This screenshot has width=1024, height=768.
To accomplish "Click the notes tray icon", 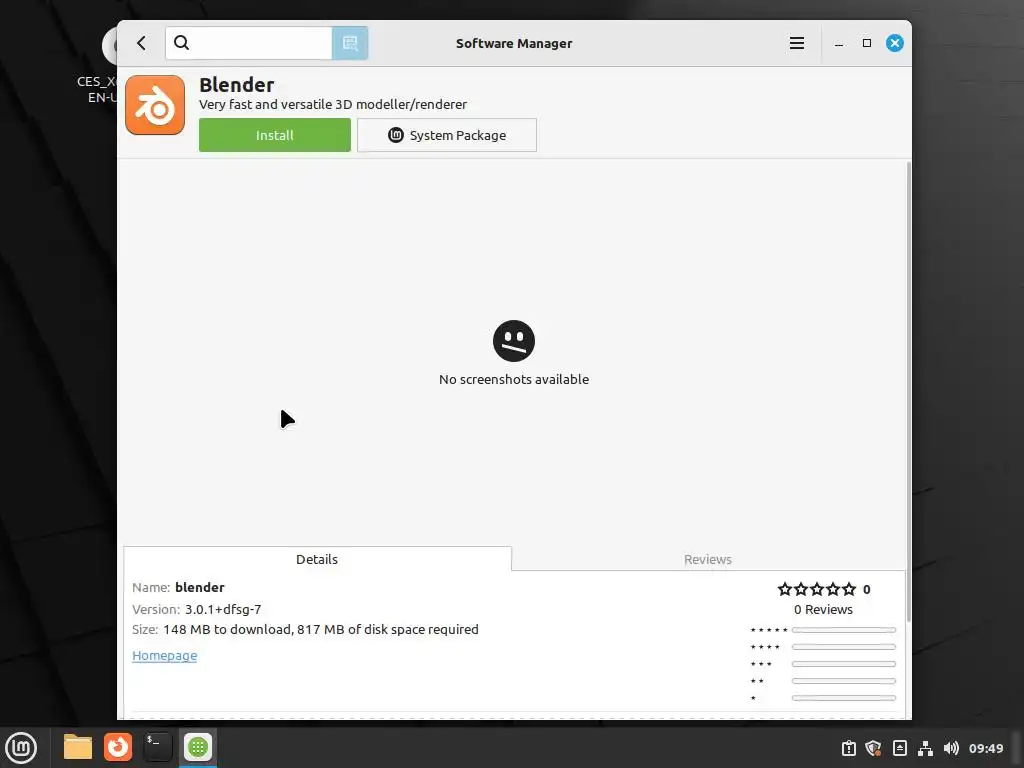I will [899, 748].
